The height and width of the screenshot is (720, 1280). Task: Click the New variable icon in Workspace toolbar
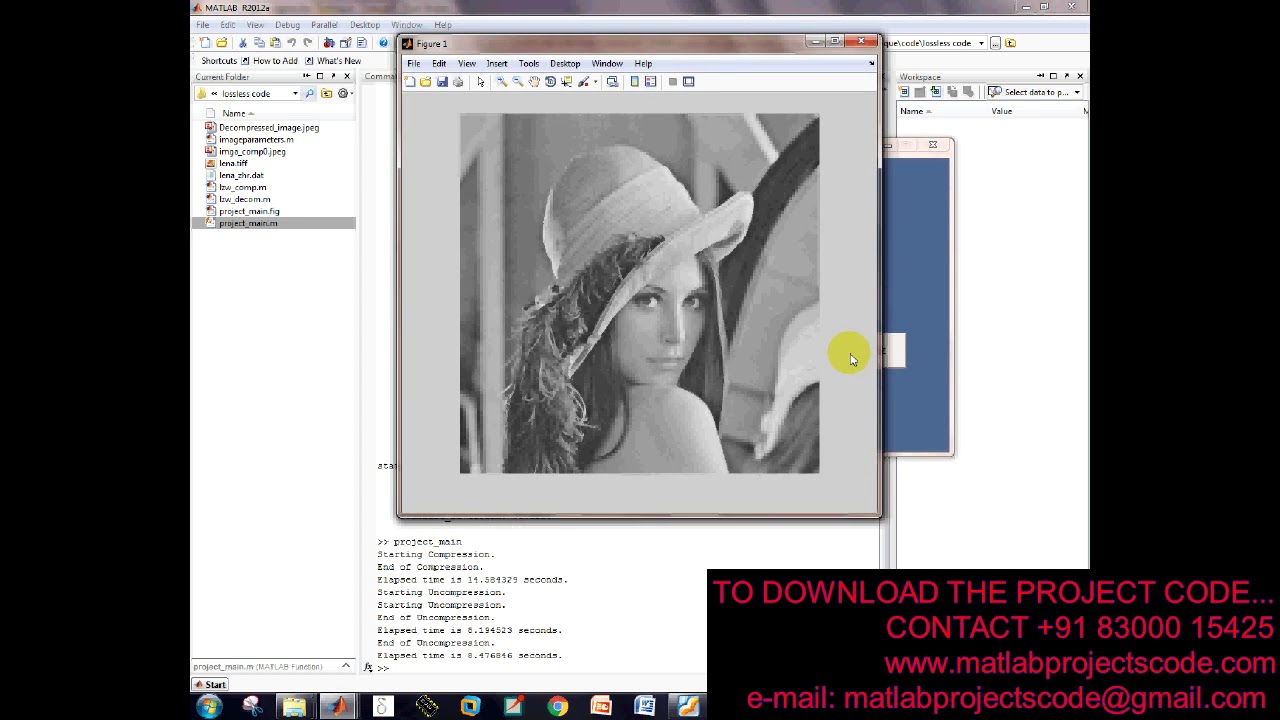pyautogui.click(x=903, y=92)
